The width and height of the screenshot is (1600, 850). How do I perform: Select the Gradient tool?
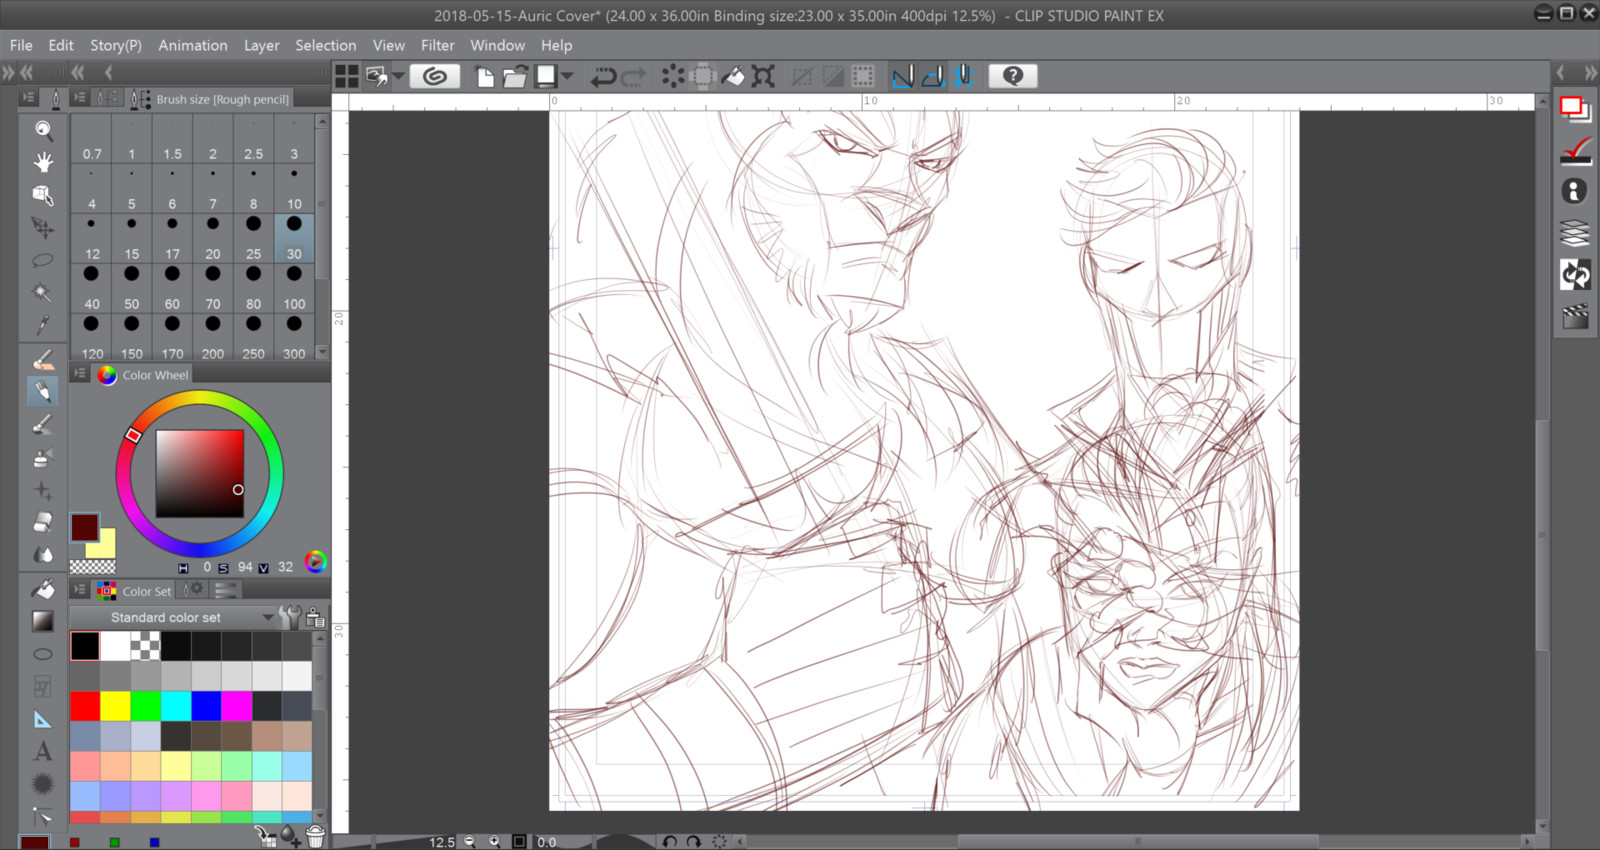(43, 621)
